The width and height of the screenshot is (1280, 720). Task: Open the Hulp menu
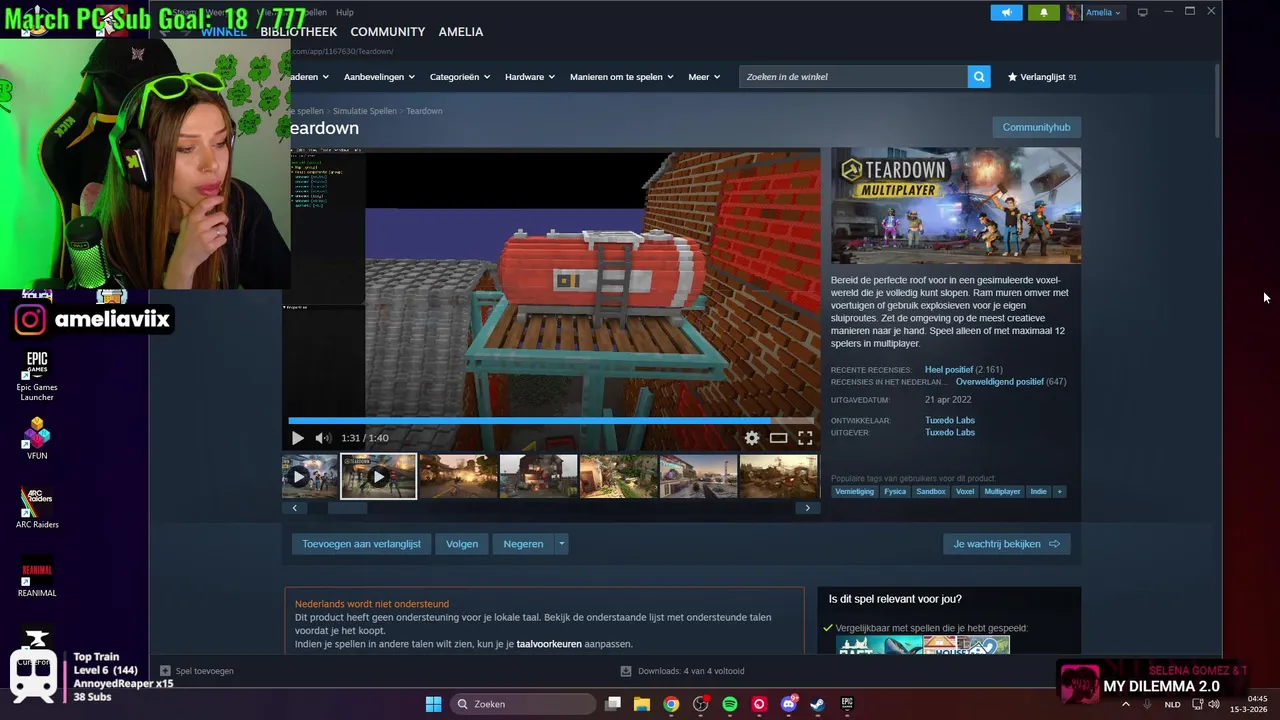coord(345,12)
